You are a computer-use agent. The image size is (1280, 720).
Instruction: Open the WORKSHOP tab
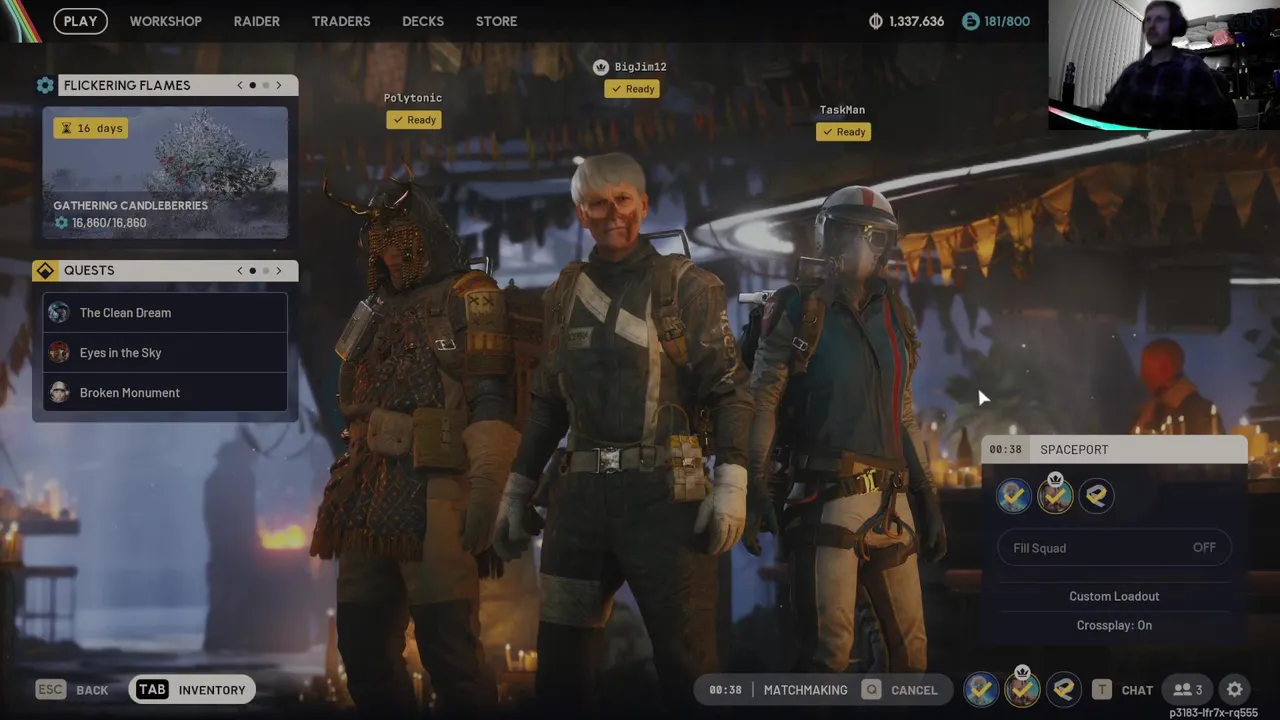[165, 21]
